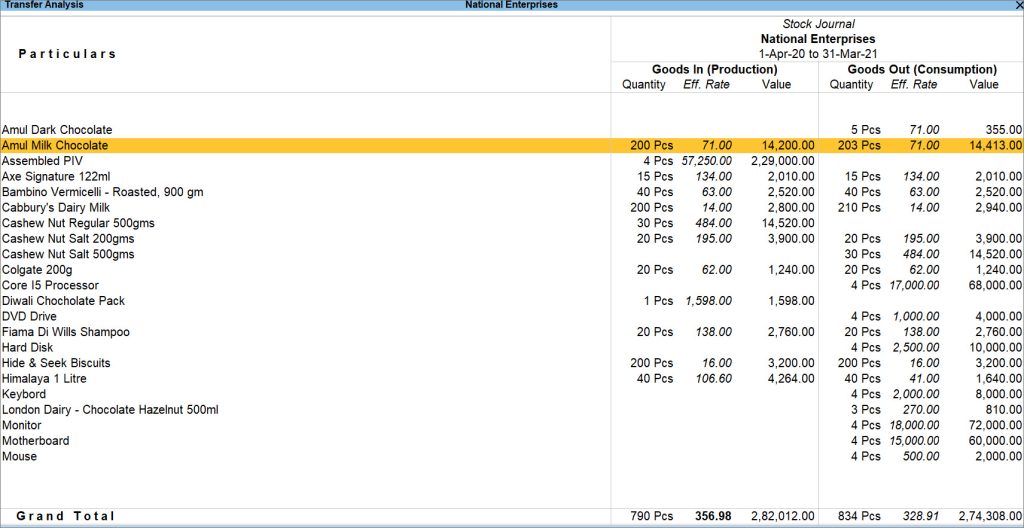Click Assembled PIV value 2,29,000.00
Image resolution: width=1024 pixels, height=528 pixels.
click(x=783, y=161)
